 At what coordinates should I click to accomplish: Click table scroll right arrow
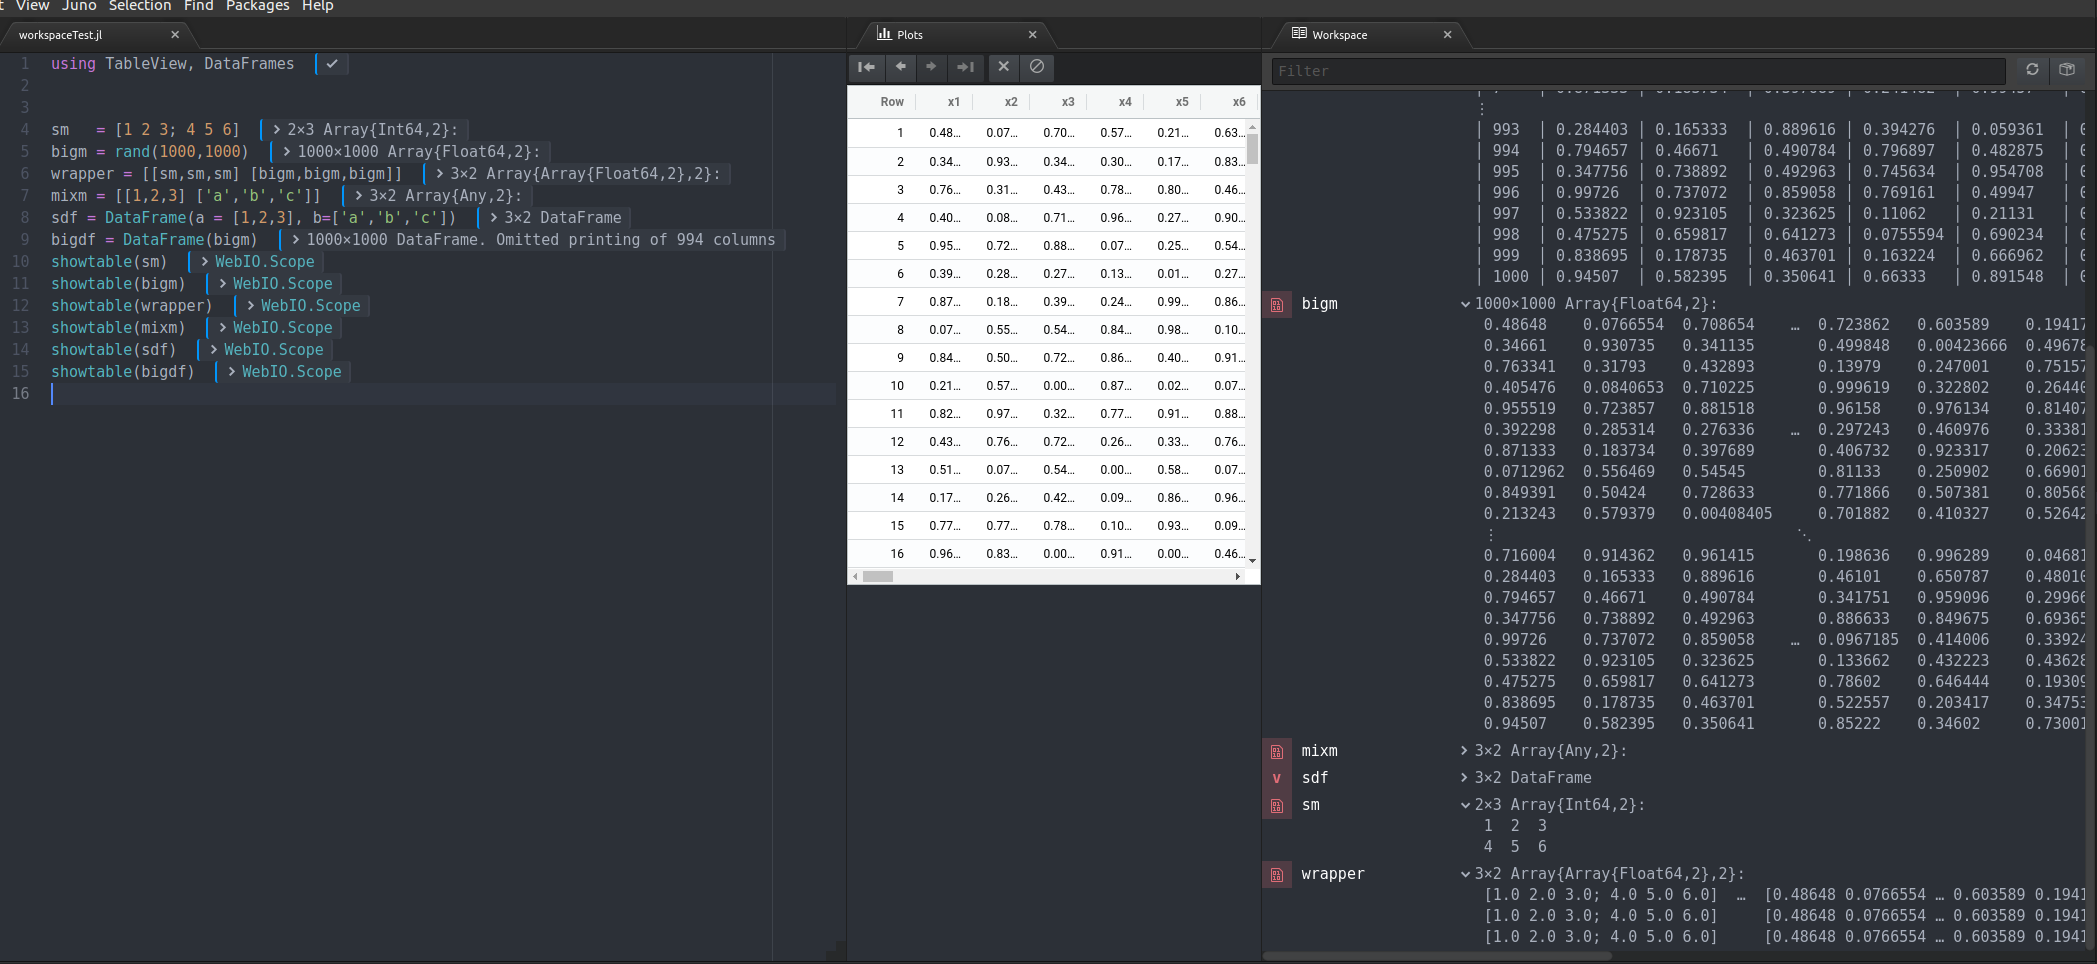tap(1238, 576)
